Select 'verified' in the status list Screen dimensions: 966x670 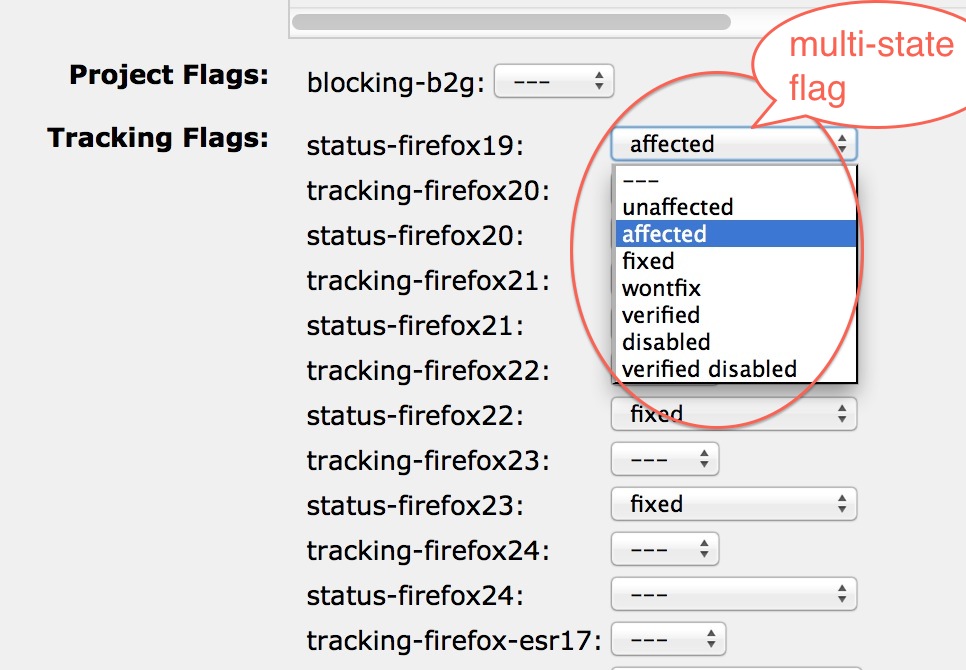736,315
